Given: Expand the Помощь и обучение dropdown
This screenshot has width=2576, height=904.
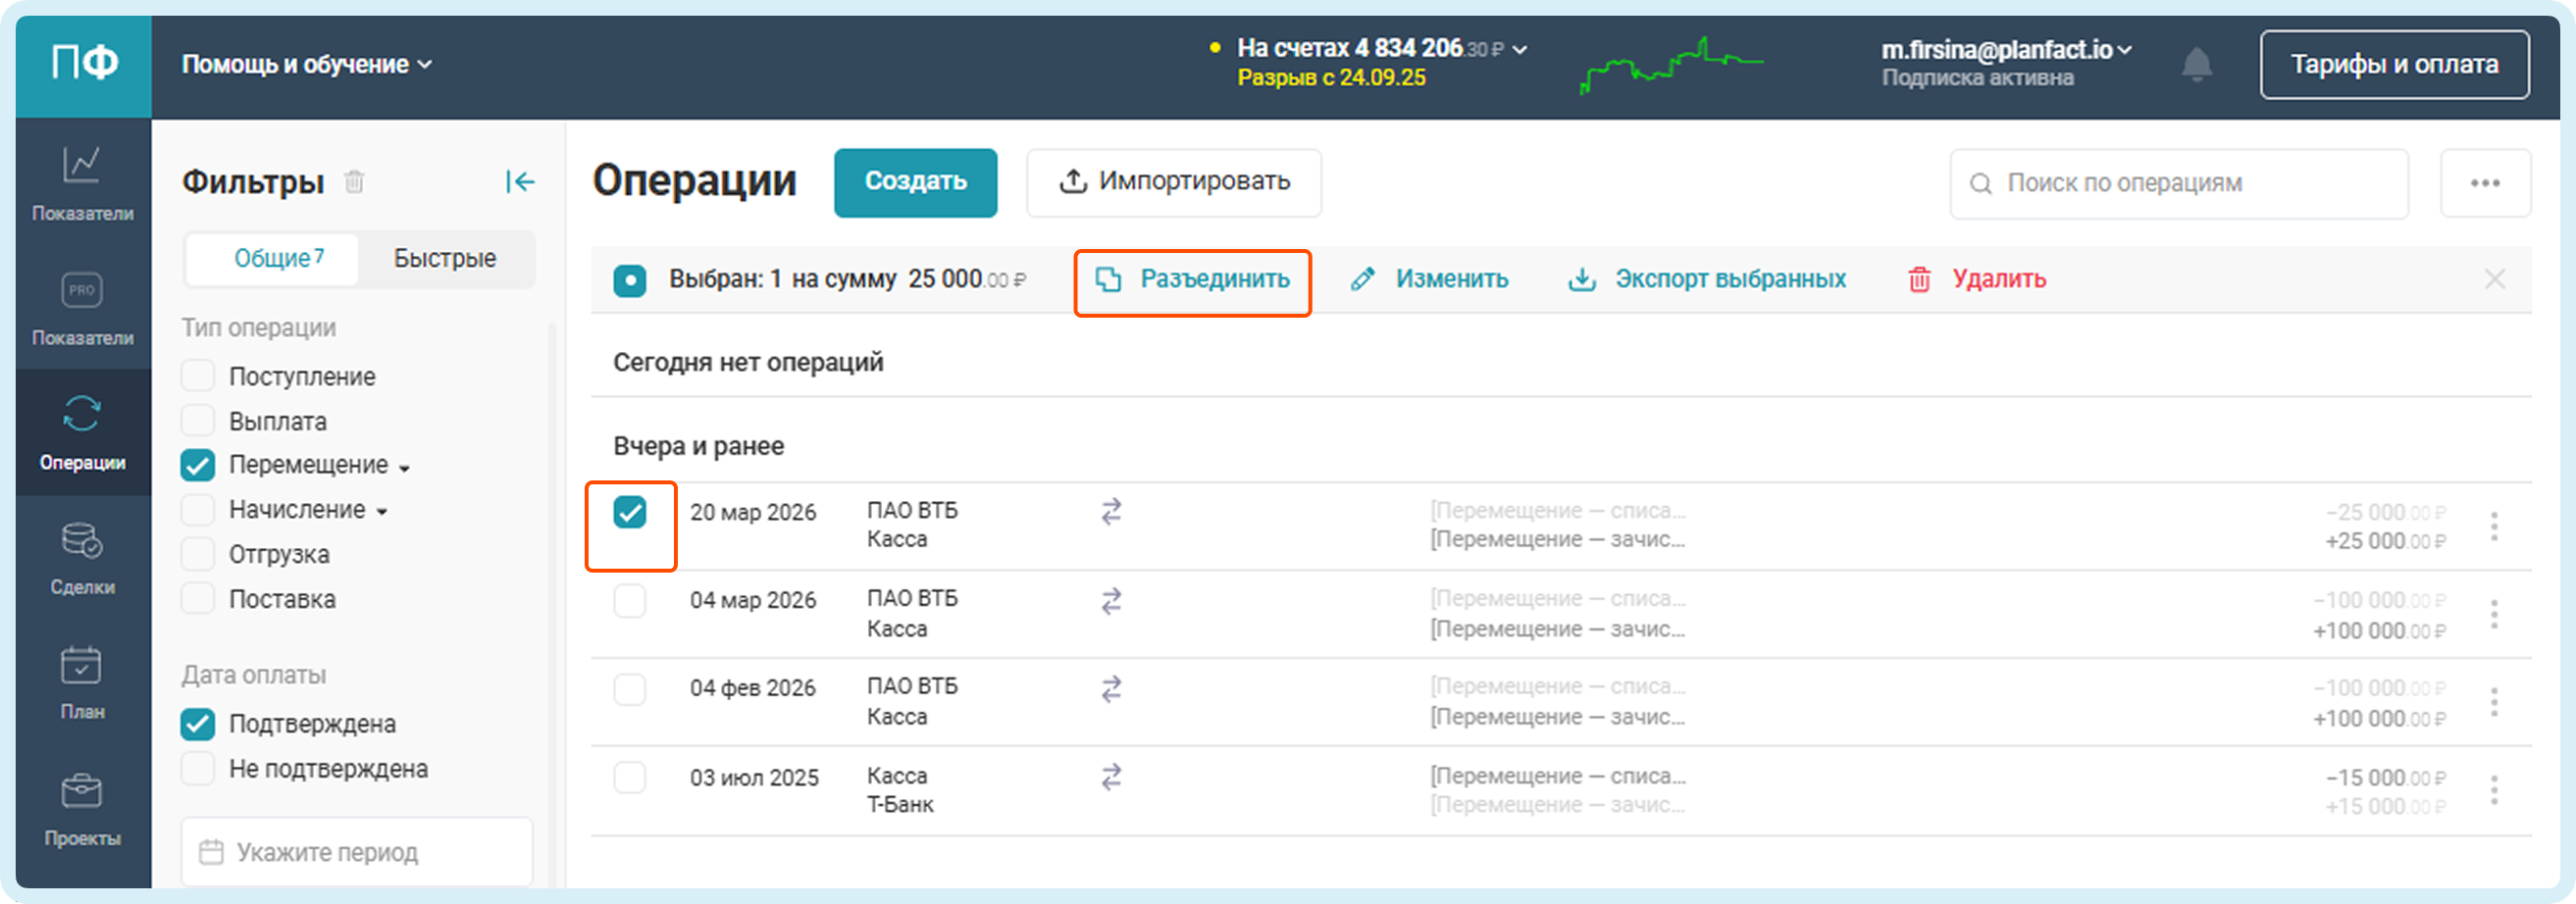Looking at the screenshot, I should coord(306,65).
